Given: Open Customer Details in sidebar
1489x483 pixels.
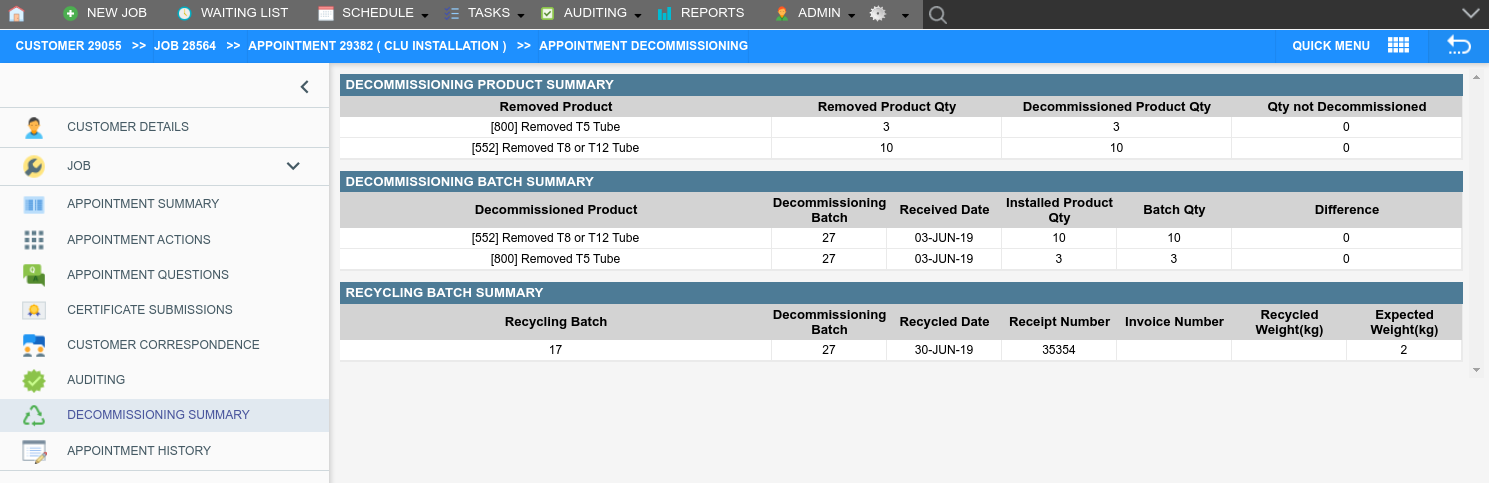Looking at the screenshot, I should pyautogui.click(x=128, y=127).
